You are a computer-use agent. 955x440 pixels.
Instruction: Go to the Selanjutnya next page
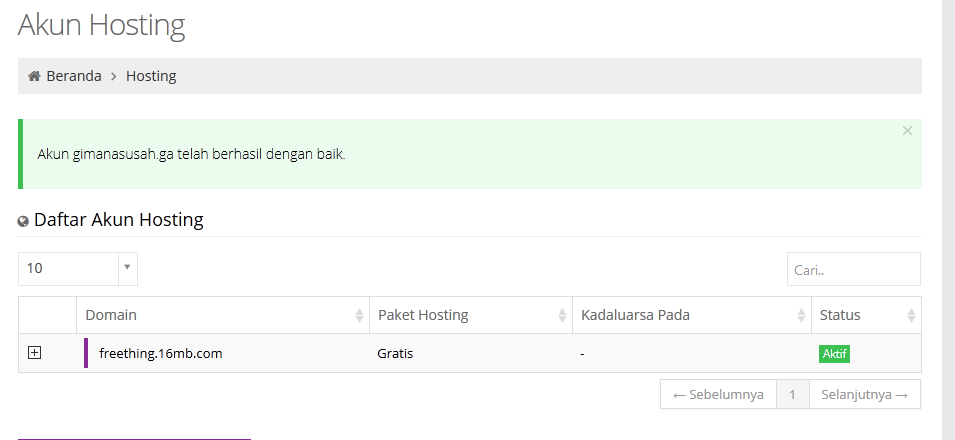point(865,394)
